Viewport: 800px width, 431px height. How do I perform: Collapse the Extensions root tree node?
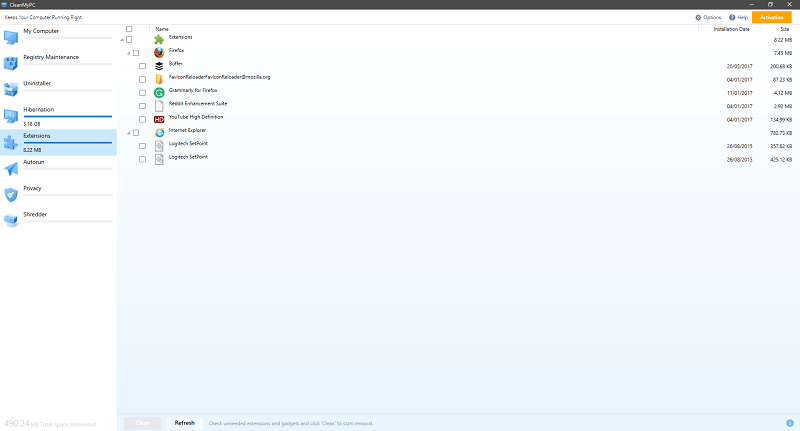click(x=122, y=40)
